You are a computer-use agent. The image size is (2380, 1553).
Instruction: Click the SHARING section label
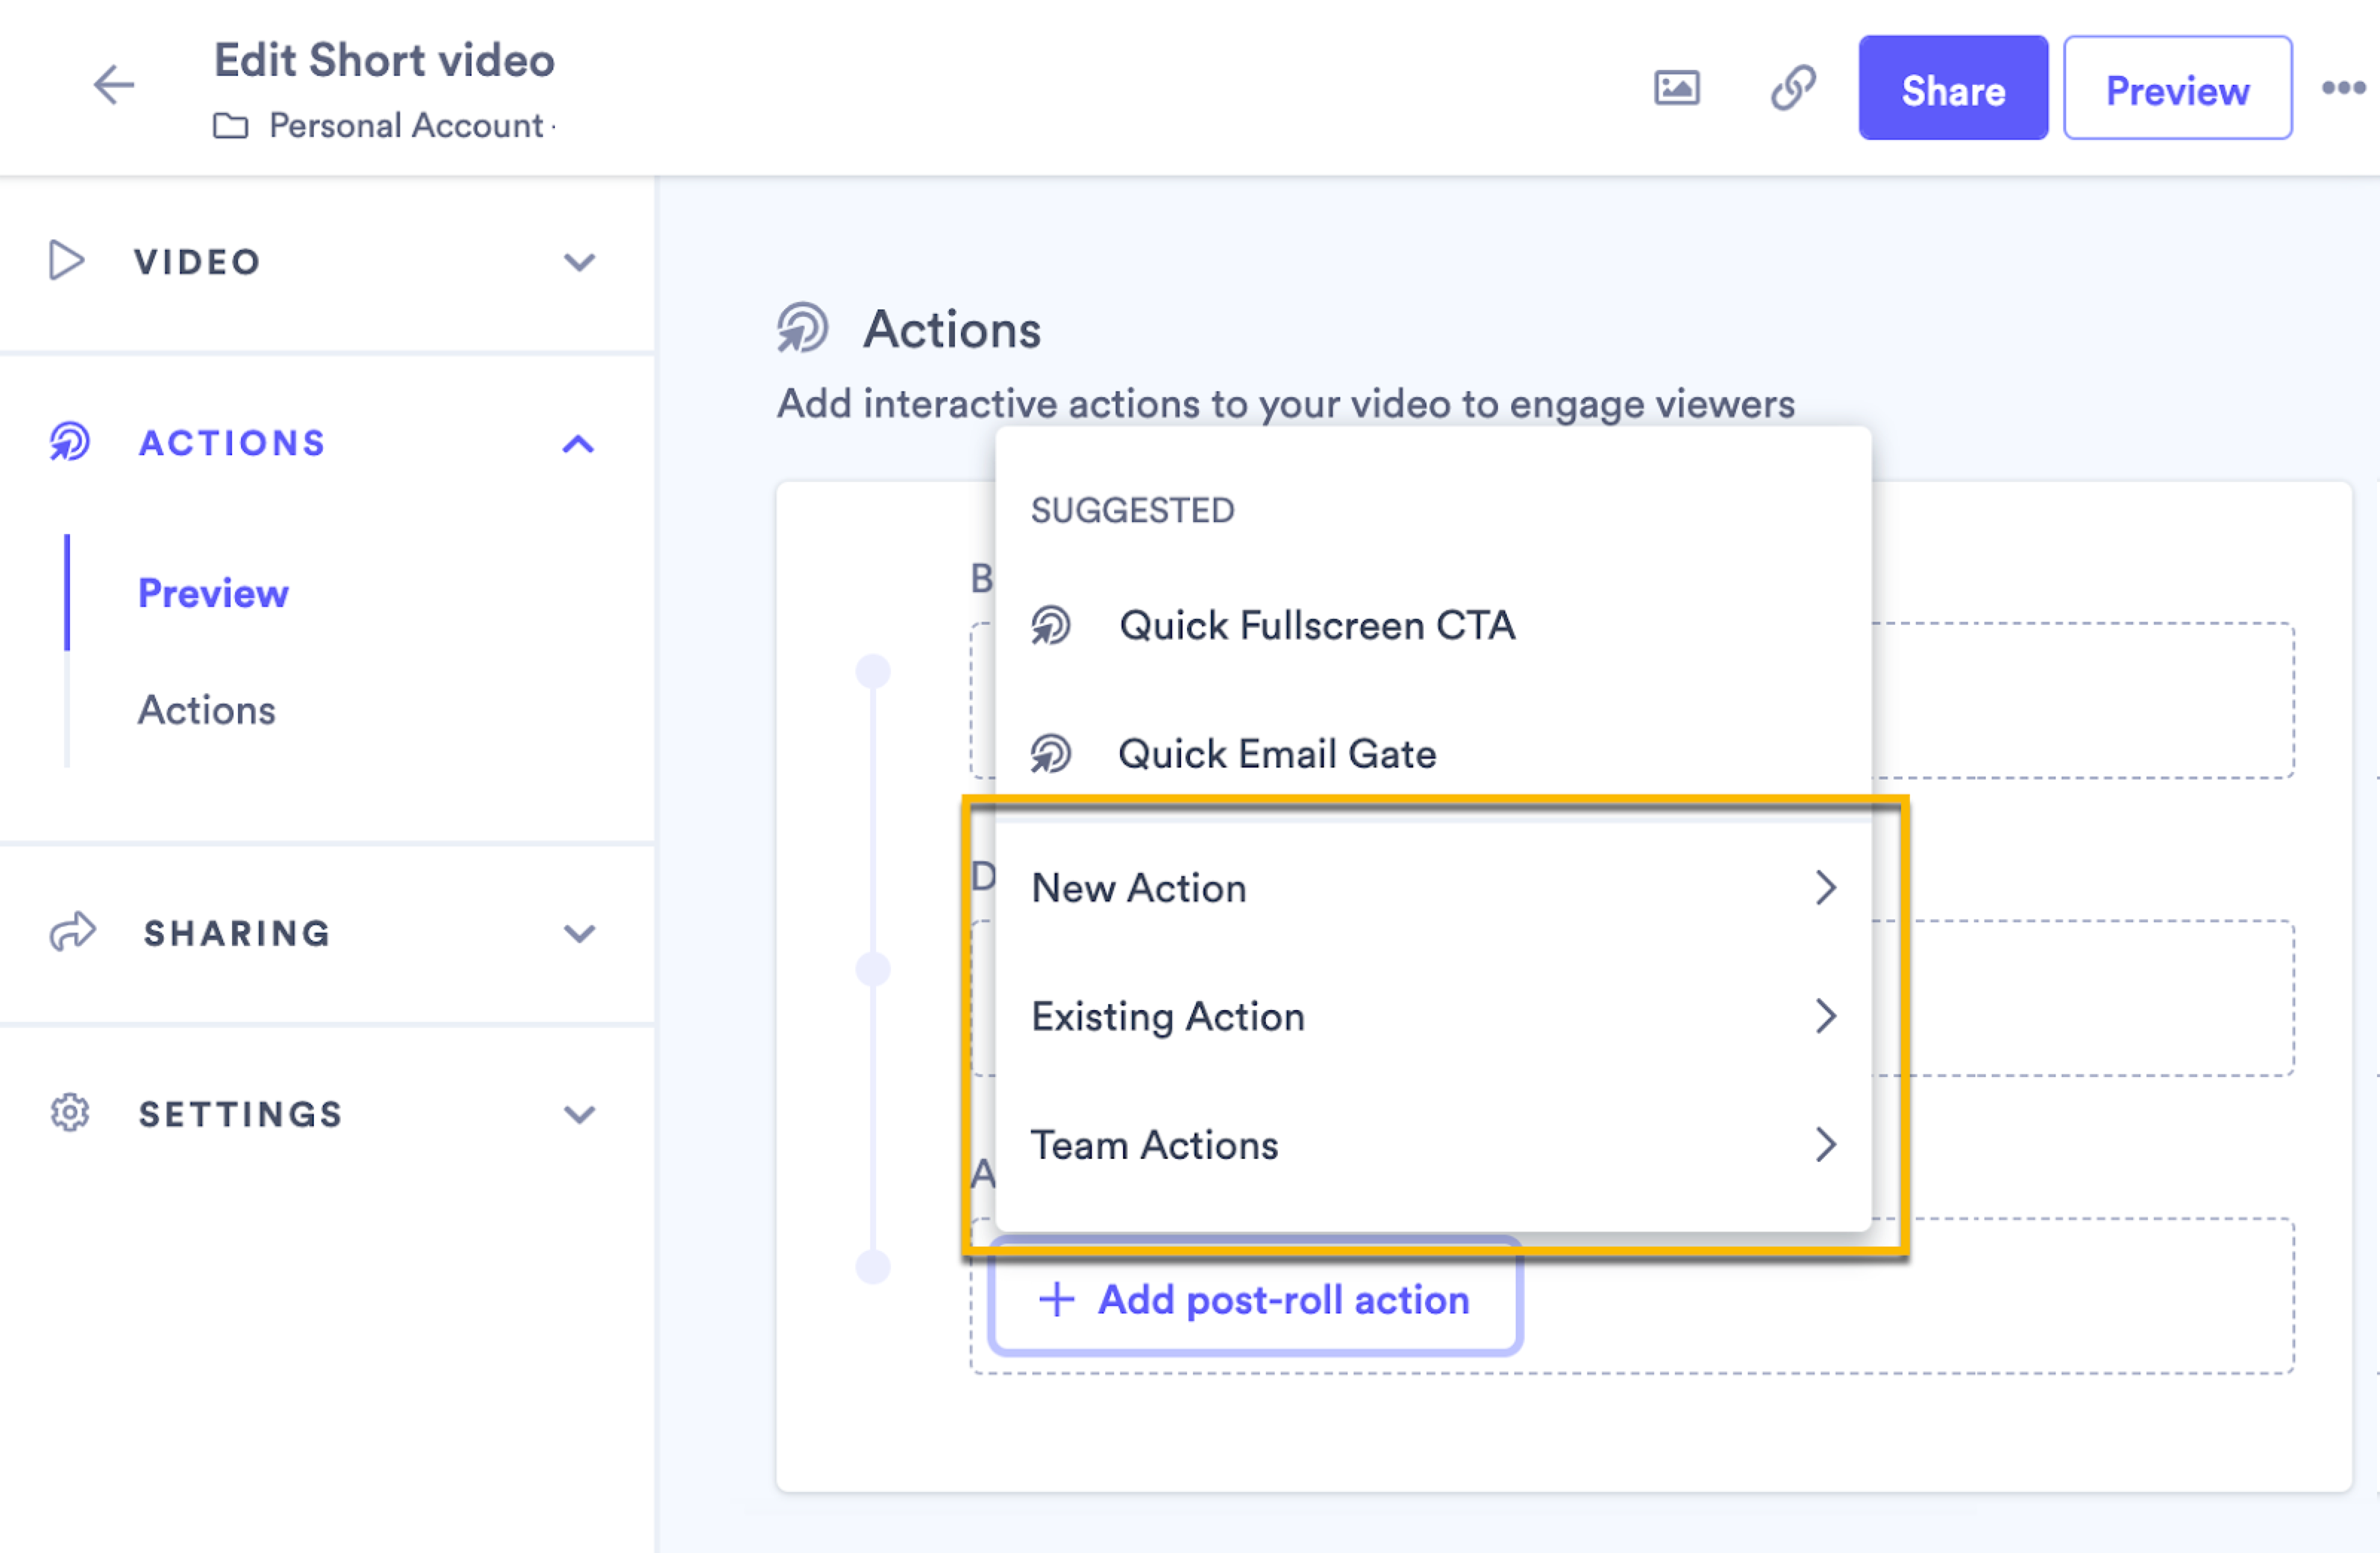[x=237, y=933]
